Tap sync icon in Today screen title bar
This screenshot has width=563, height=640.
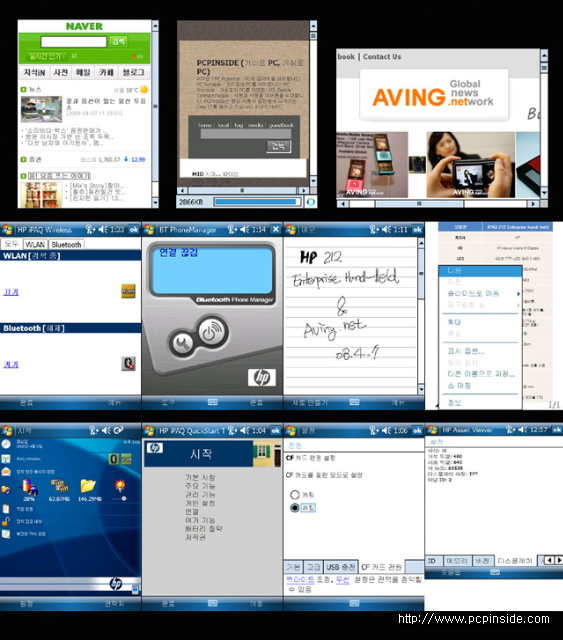pyautogui.click(x=118, y=430)
